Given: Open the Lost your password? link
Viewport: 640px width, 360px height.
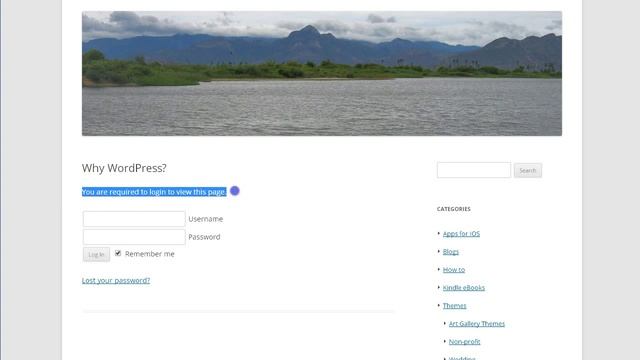Looking at the screenshot, I should 116,280.
